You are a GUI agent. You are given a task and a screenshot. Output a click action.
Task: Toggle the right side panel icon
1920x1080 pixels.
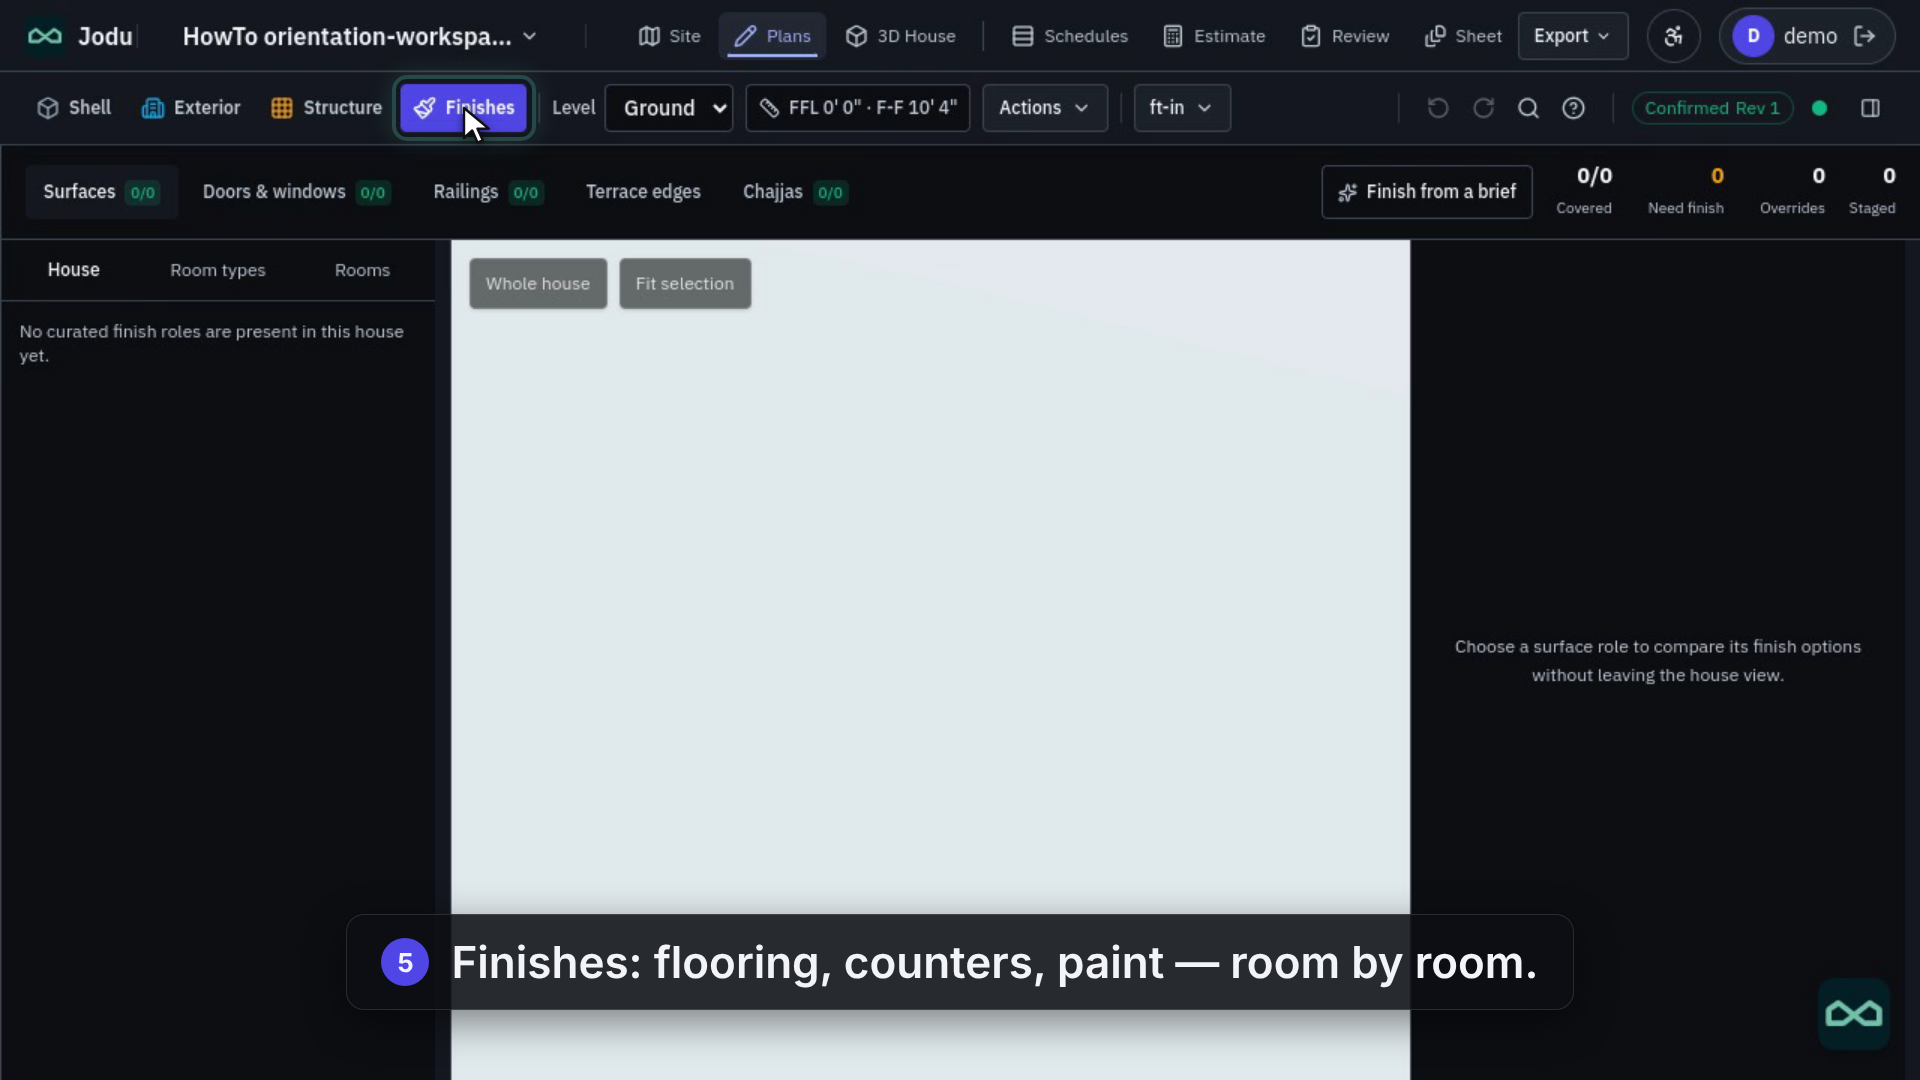[x=1870, y=108]
